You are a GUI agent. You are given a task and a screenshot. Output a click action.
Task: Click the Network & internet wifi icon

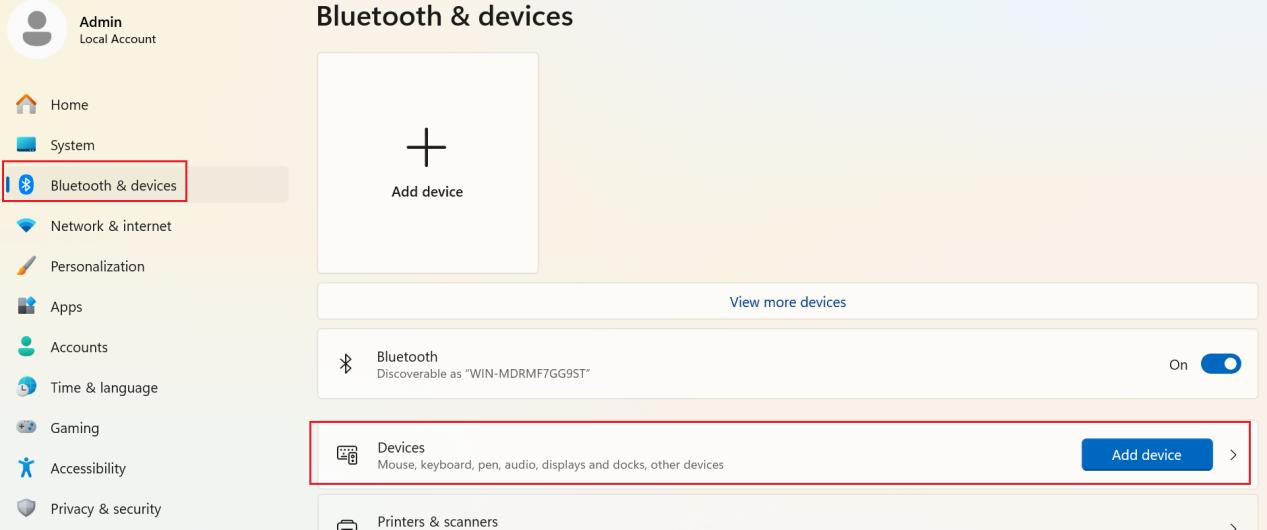click(27, 226)
